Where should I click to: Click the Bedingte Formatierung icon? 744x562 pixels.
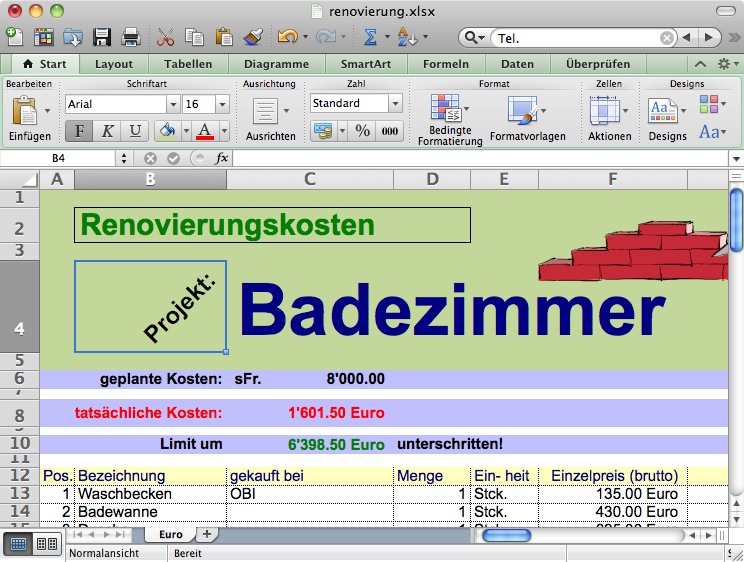click(445, 109)
